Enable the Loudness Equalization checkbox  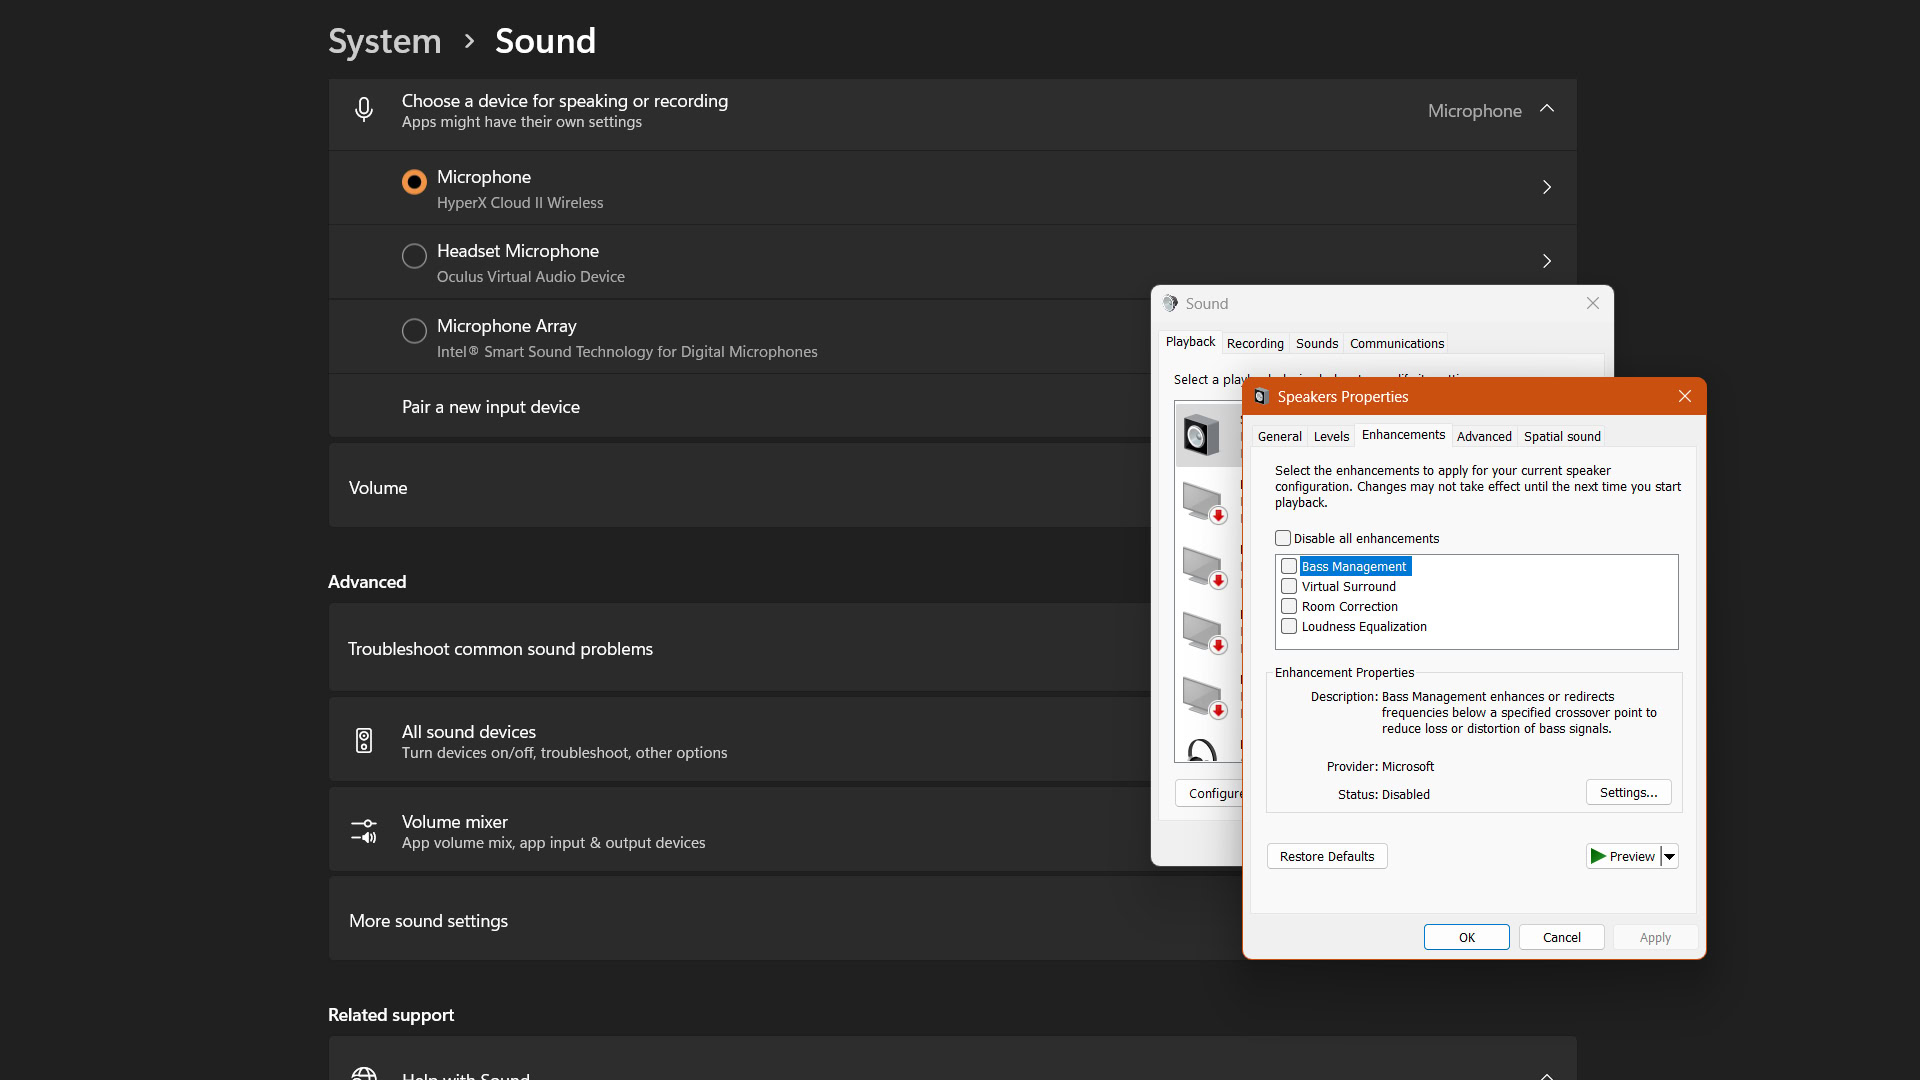(x=1289, y=626)
